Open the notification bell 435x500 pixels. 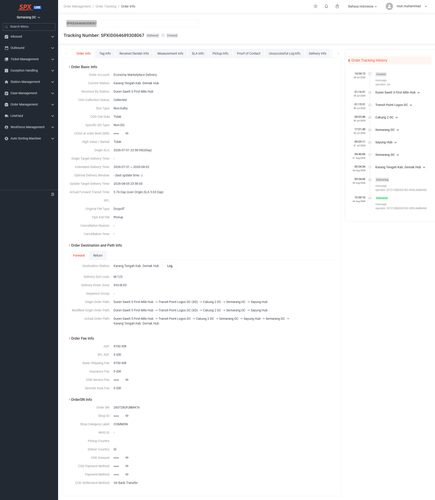coord(326,6)
